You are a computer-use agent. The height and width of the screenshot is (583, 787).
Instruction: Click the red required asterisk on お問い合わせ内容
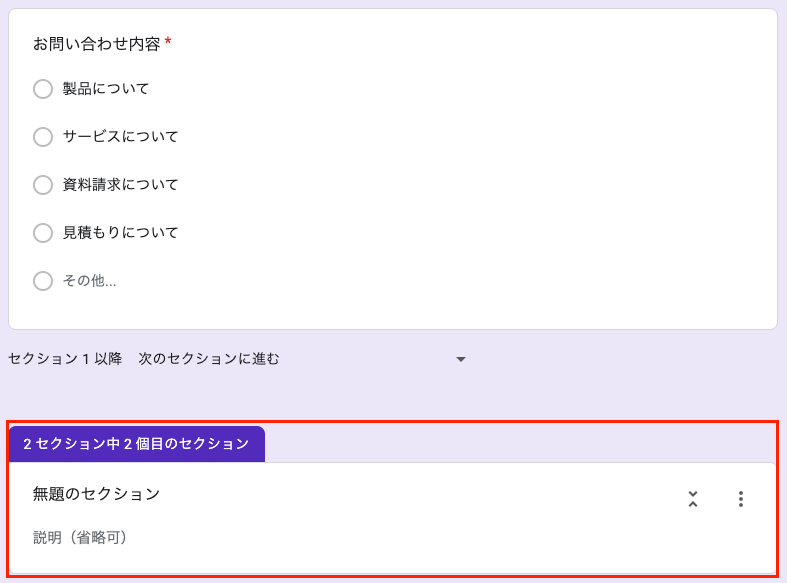(168, 43)
